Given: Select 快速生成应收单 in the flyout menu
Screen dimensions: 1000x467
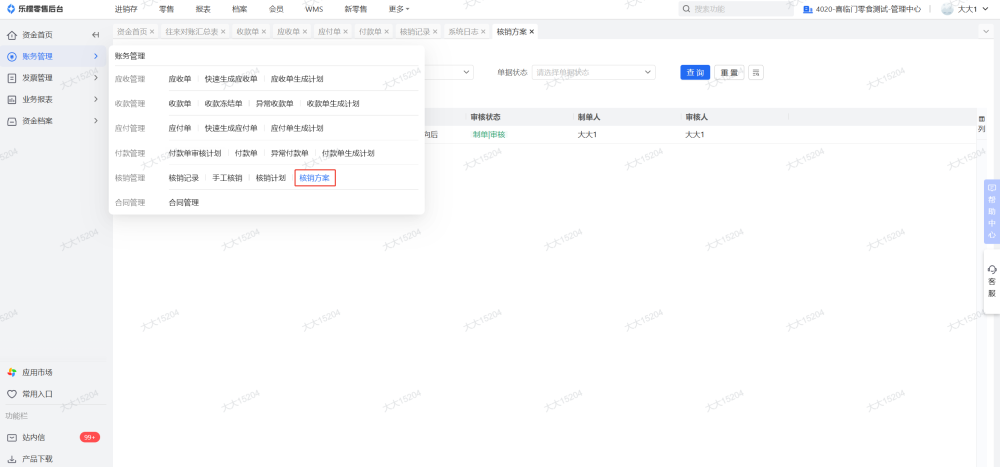Looking at the screenshot, I should tap(231, 79).
